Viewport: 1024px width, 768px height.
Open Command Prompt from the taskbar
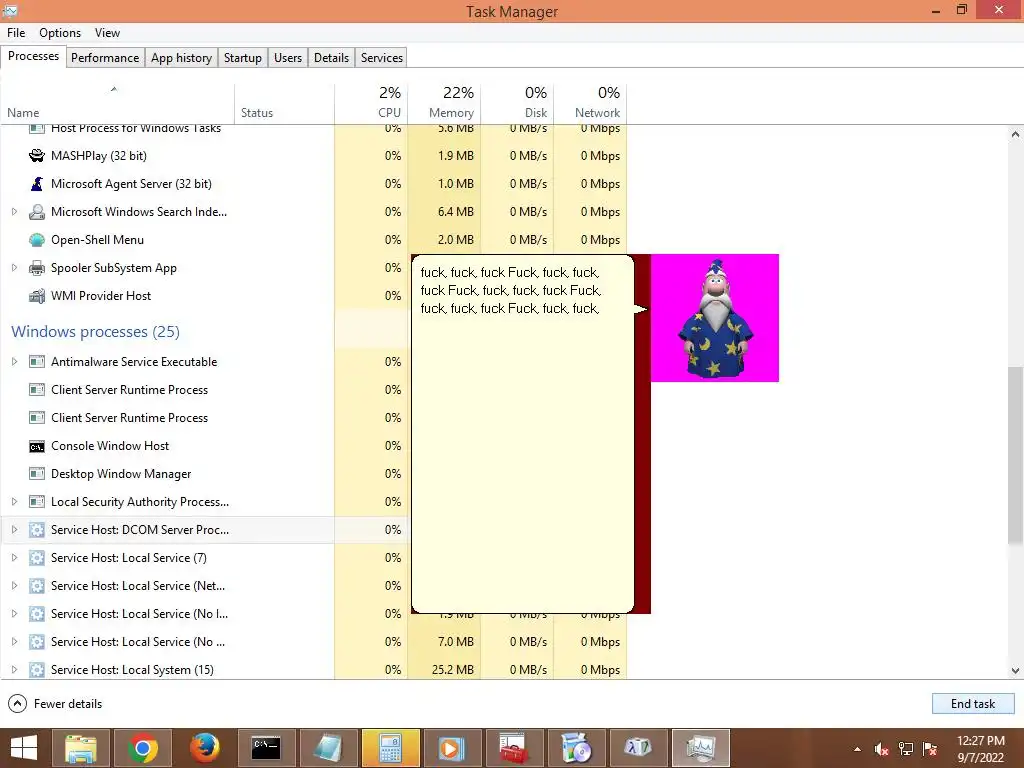[266, 748]
